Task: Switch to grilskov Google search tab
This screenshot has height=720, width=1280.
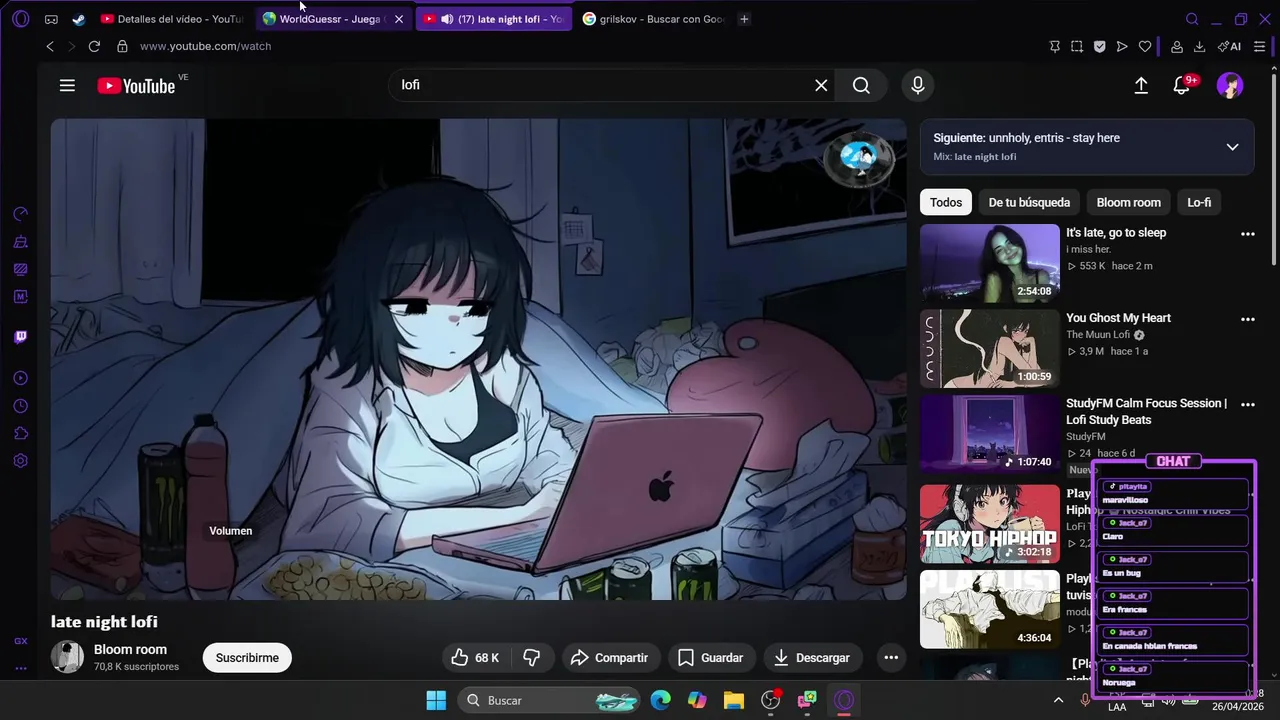Action: [653, 19]
